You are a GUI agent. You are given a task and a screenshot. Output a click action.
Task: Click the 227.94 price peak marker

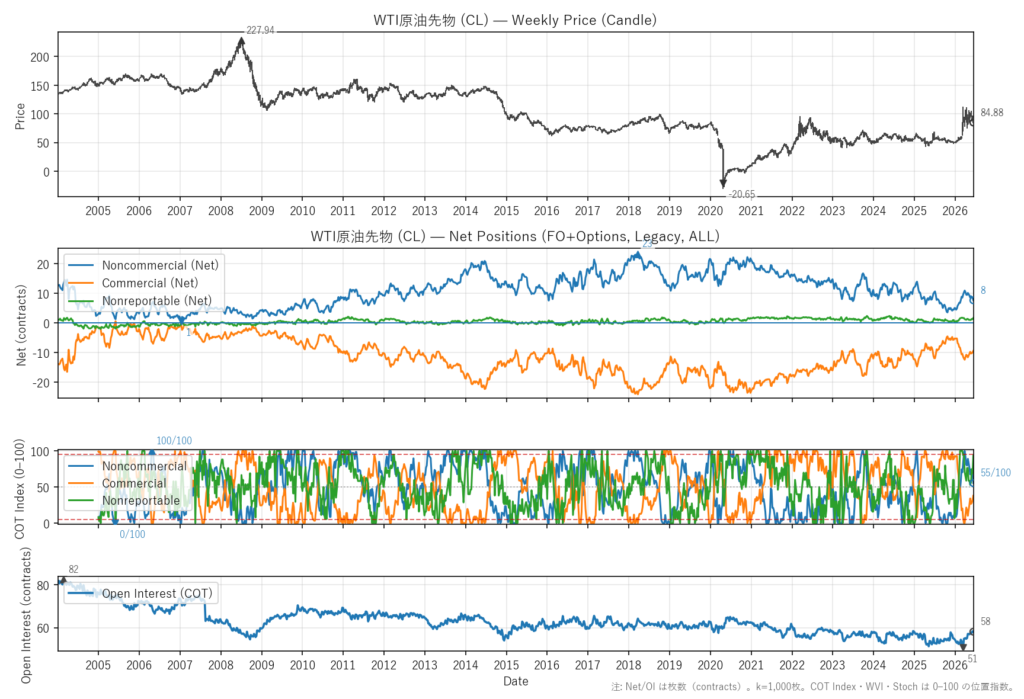[x=260, y=30]
